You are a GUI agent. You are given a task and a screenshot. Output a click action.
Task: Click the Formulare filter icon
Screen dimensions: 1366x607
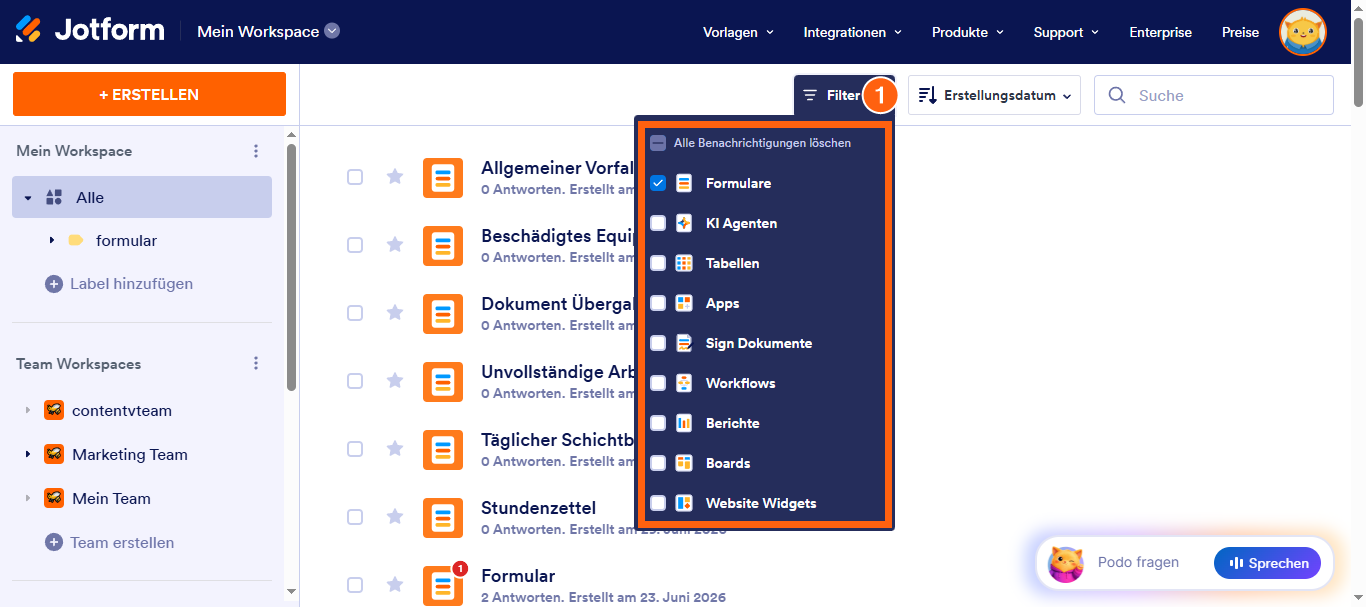[684, 183]
